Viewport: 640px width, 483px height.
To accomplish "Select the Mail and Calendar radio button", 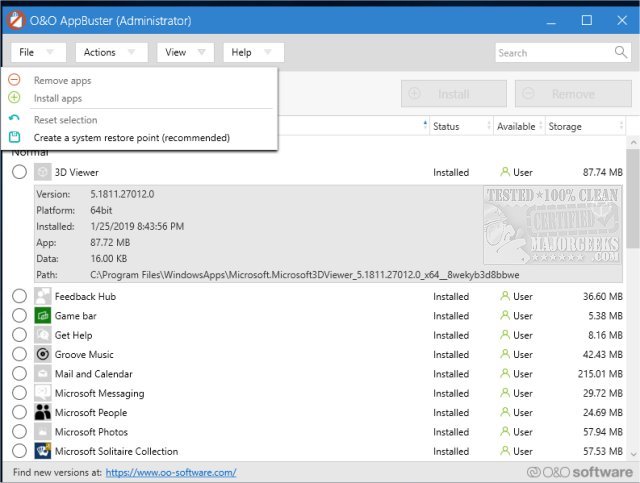I will pos(19,374).
